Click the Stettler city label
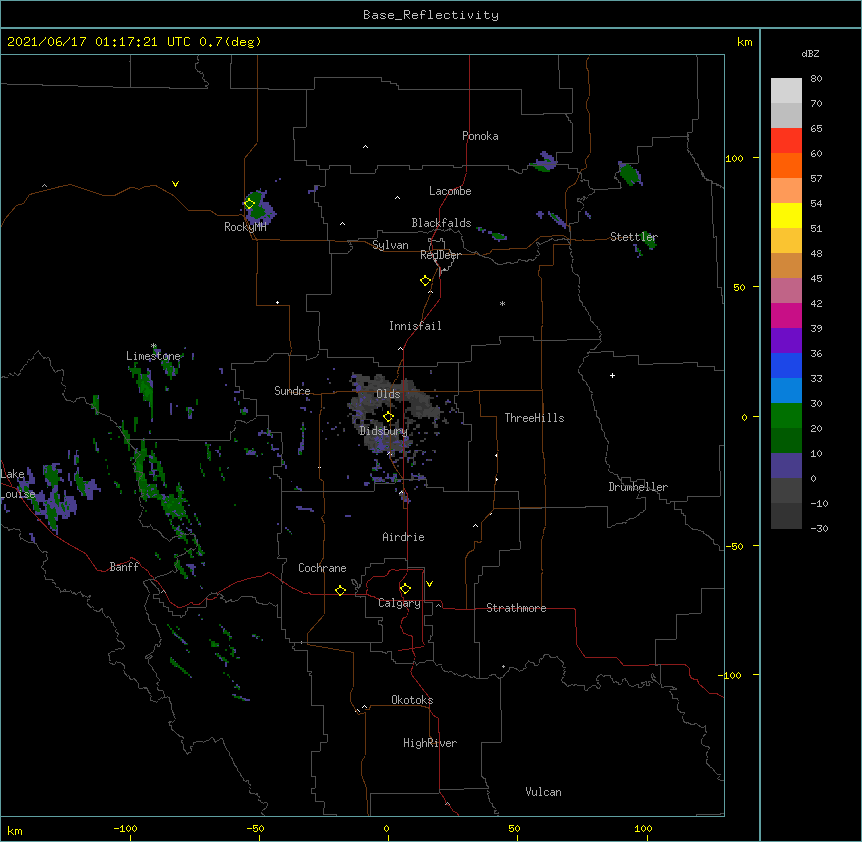Viewport: 862px width, 842px height. [x=634, y=237]
